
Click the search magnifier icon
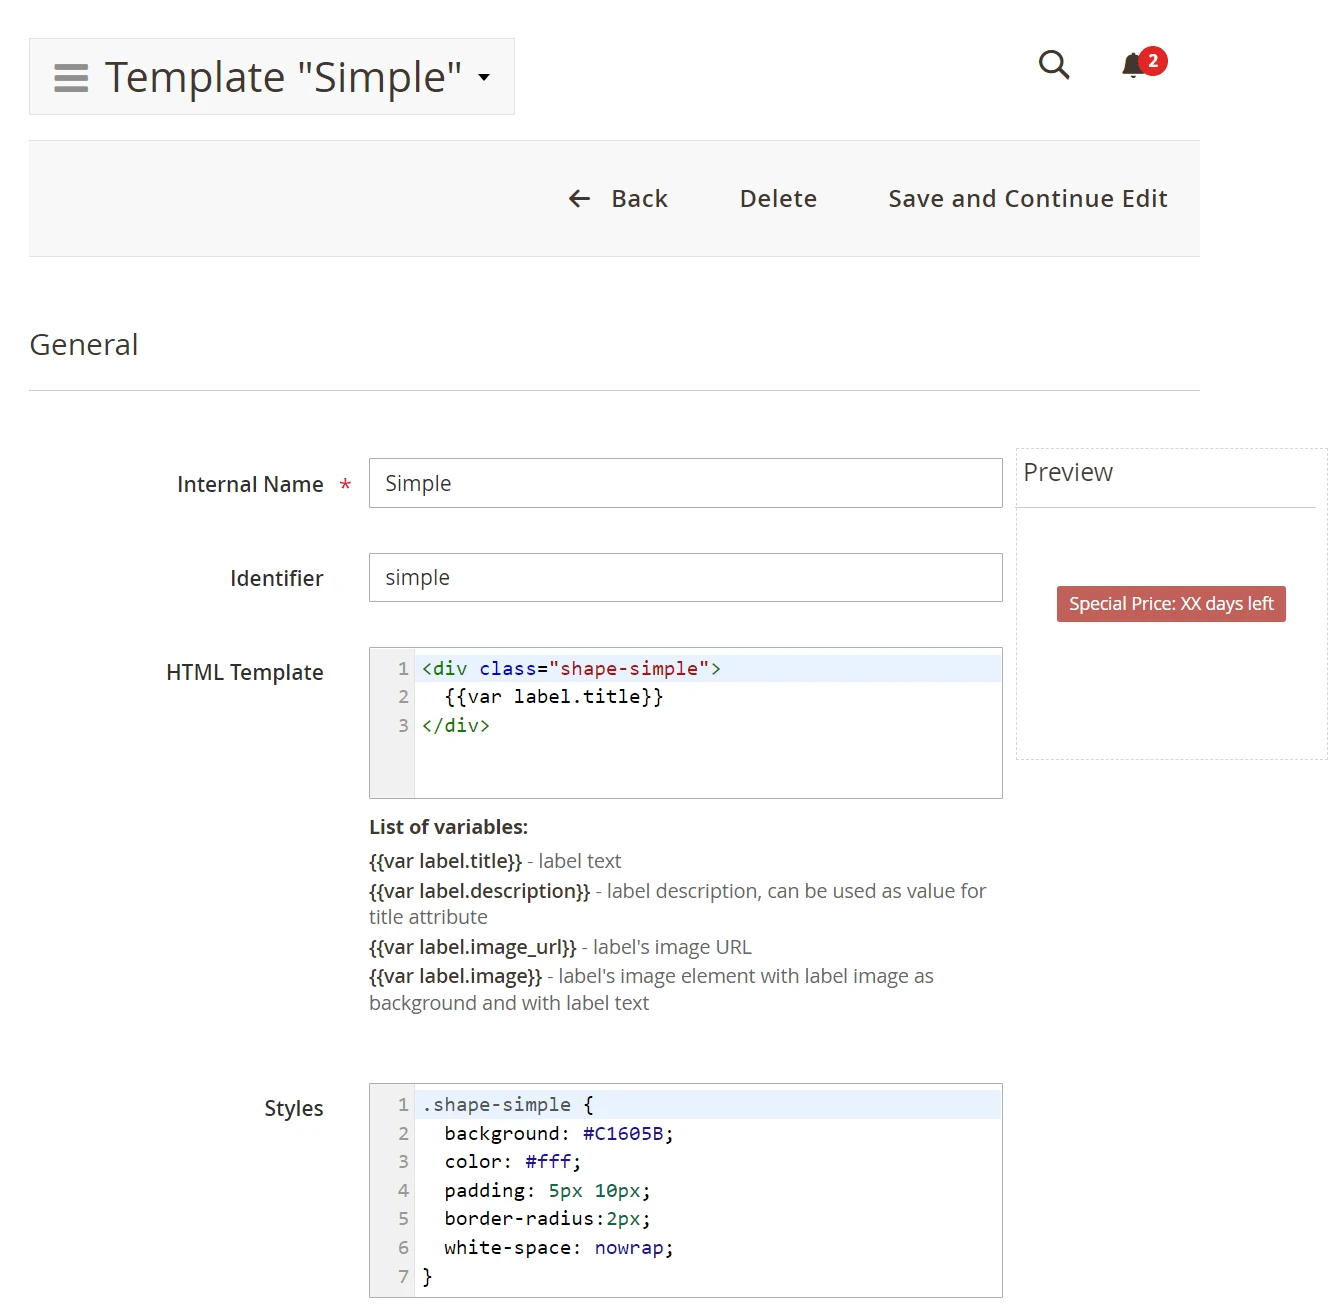[1054, 65]
